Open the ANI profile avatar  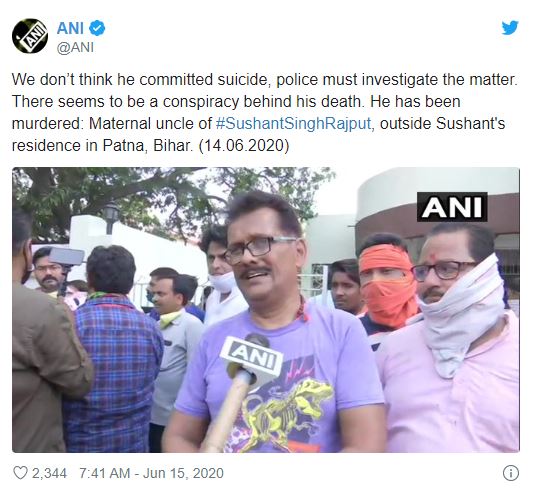(x=30, y=36)
